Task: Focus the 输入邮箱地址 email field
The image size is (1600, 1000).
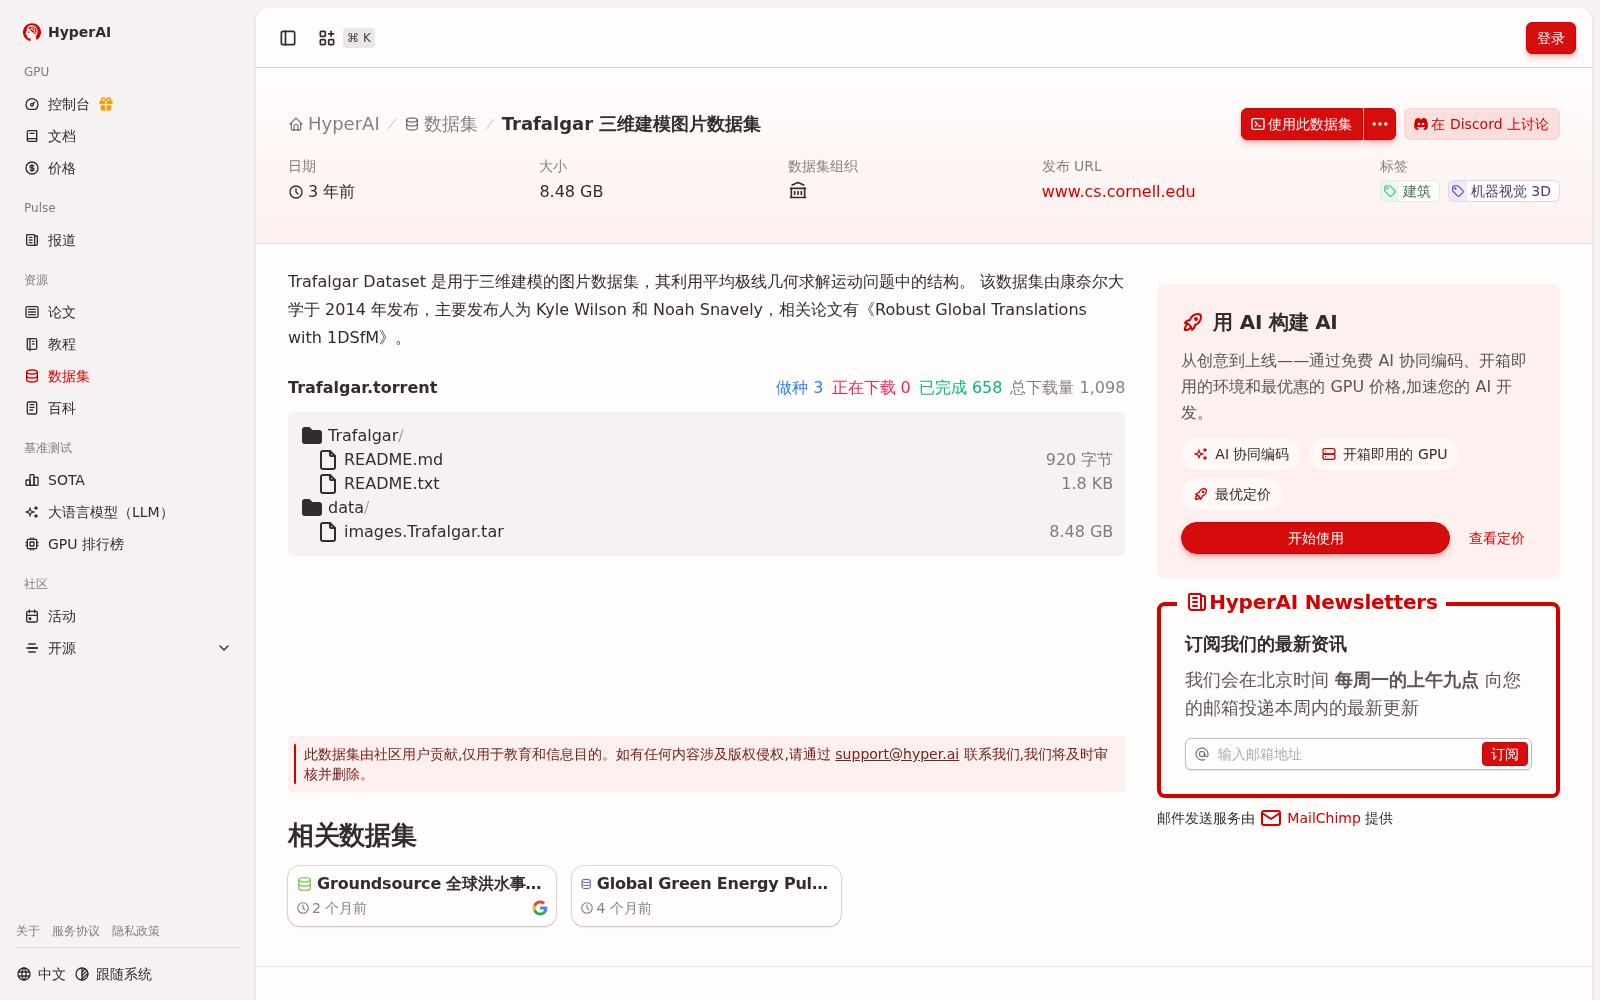Action: [1345, 754]
